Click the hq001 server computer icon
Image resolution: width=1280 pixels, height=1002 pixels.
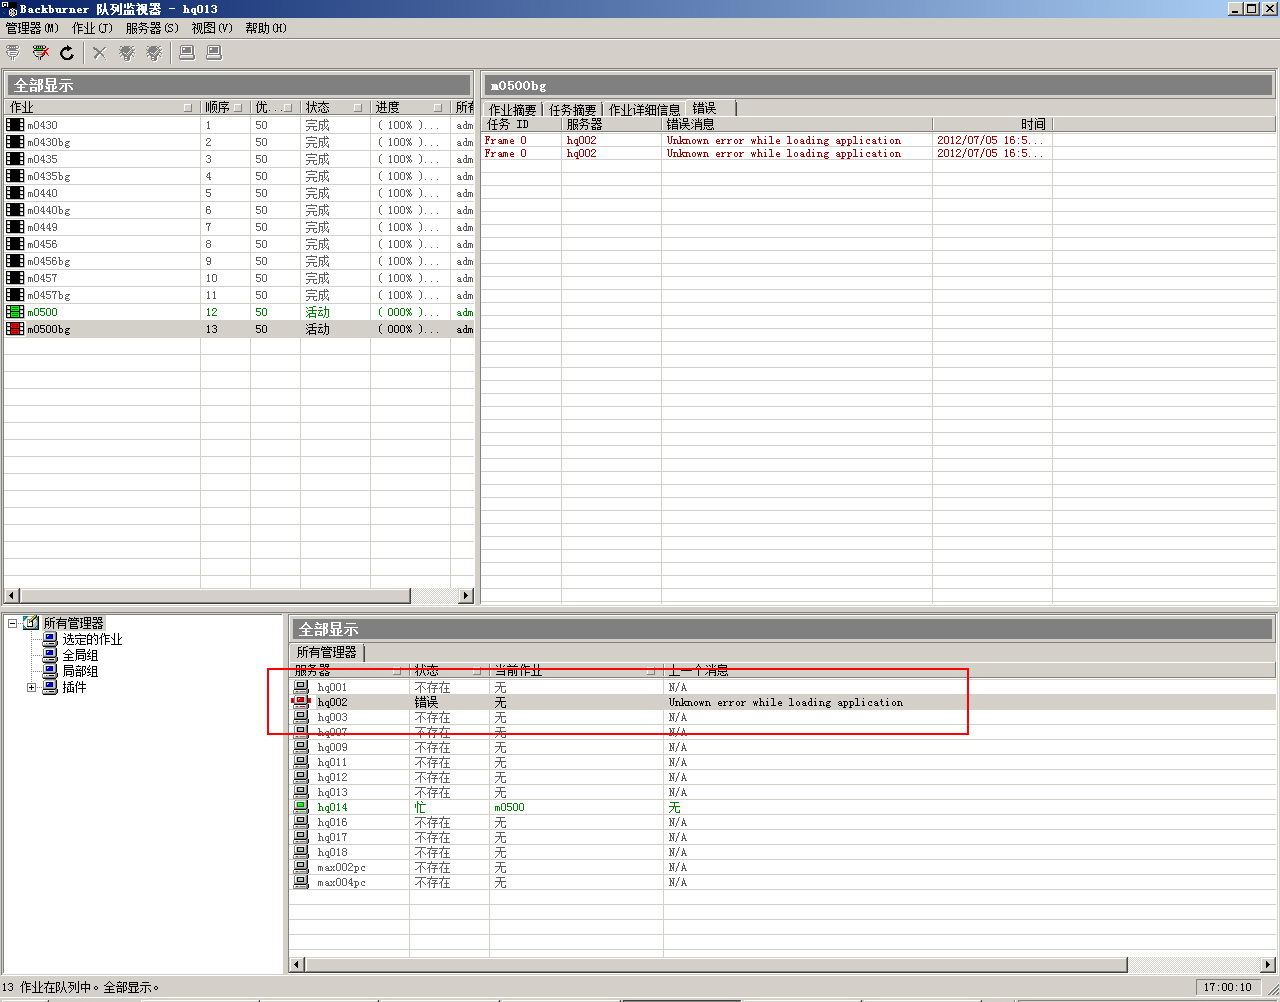(x=301, y=687)
